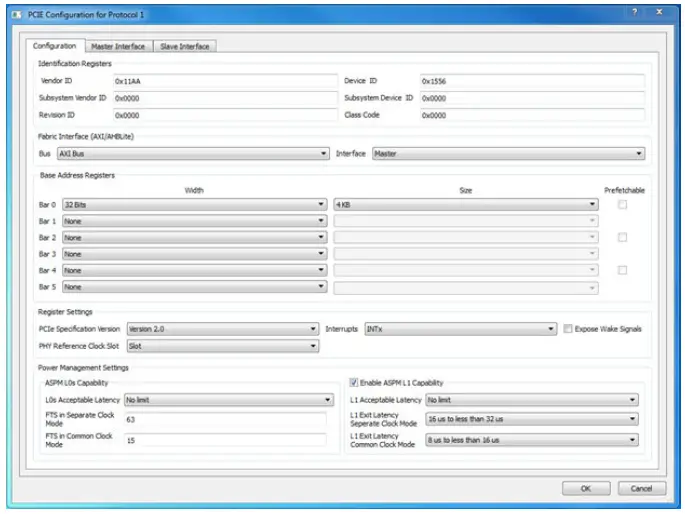685x514 pixels.
Task: Click the Vendor ID input field
Action: coord(225,81)
